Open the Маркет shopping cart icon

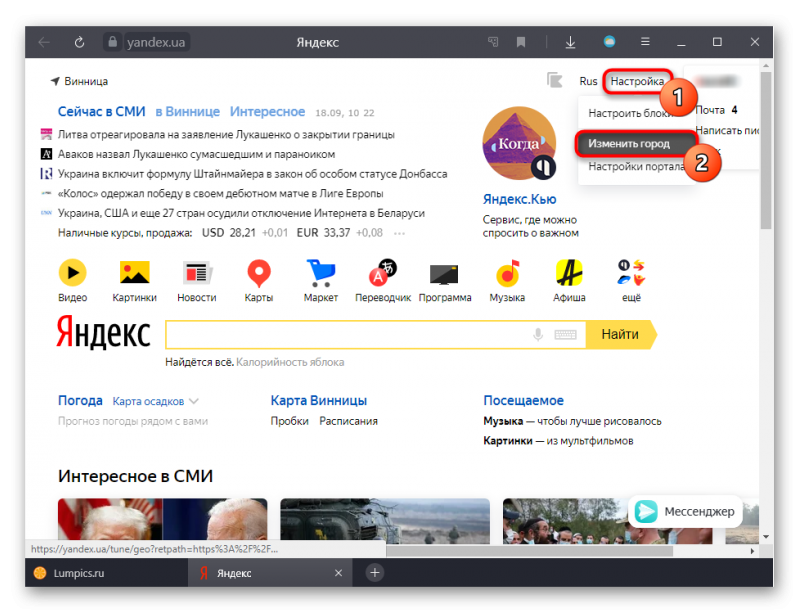[320, 273]
